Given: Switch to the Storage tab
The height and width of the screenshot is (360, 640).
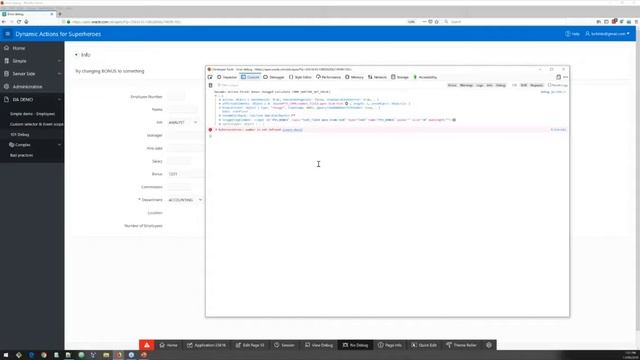Looking at the screenshot, I should [x=400, y=77].
